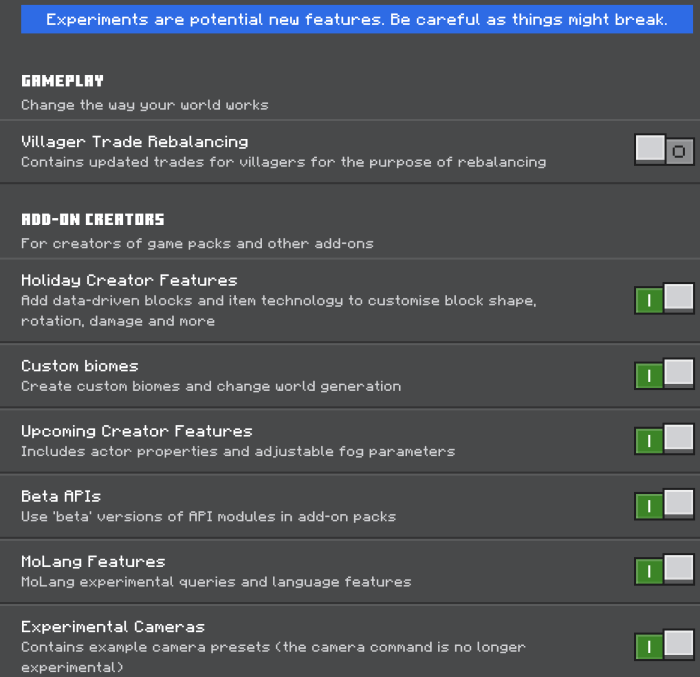Enable the Villager Trade Rebalancing toggle
Screen dimensions: 700x677
click(x=664, y=151)
